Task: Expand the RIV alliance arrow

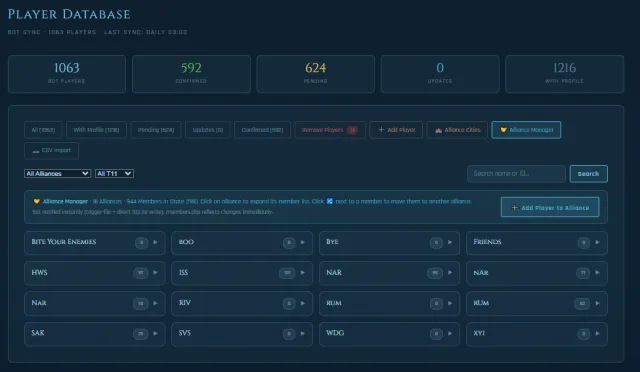Action: [303, 303]
